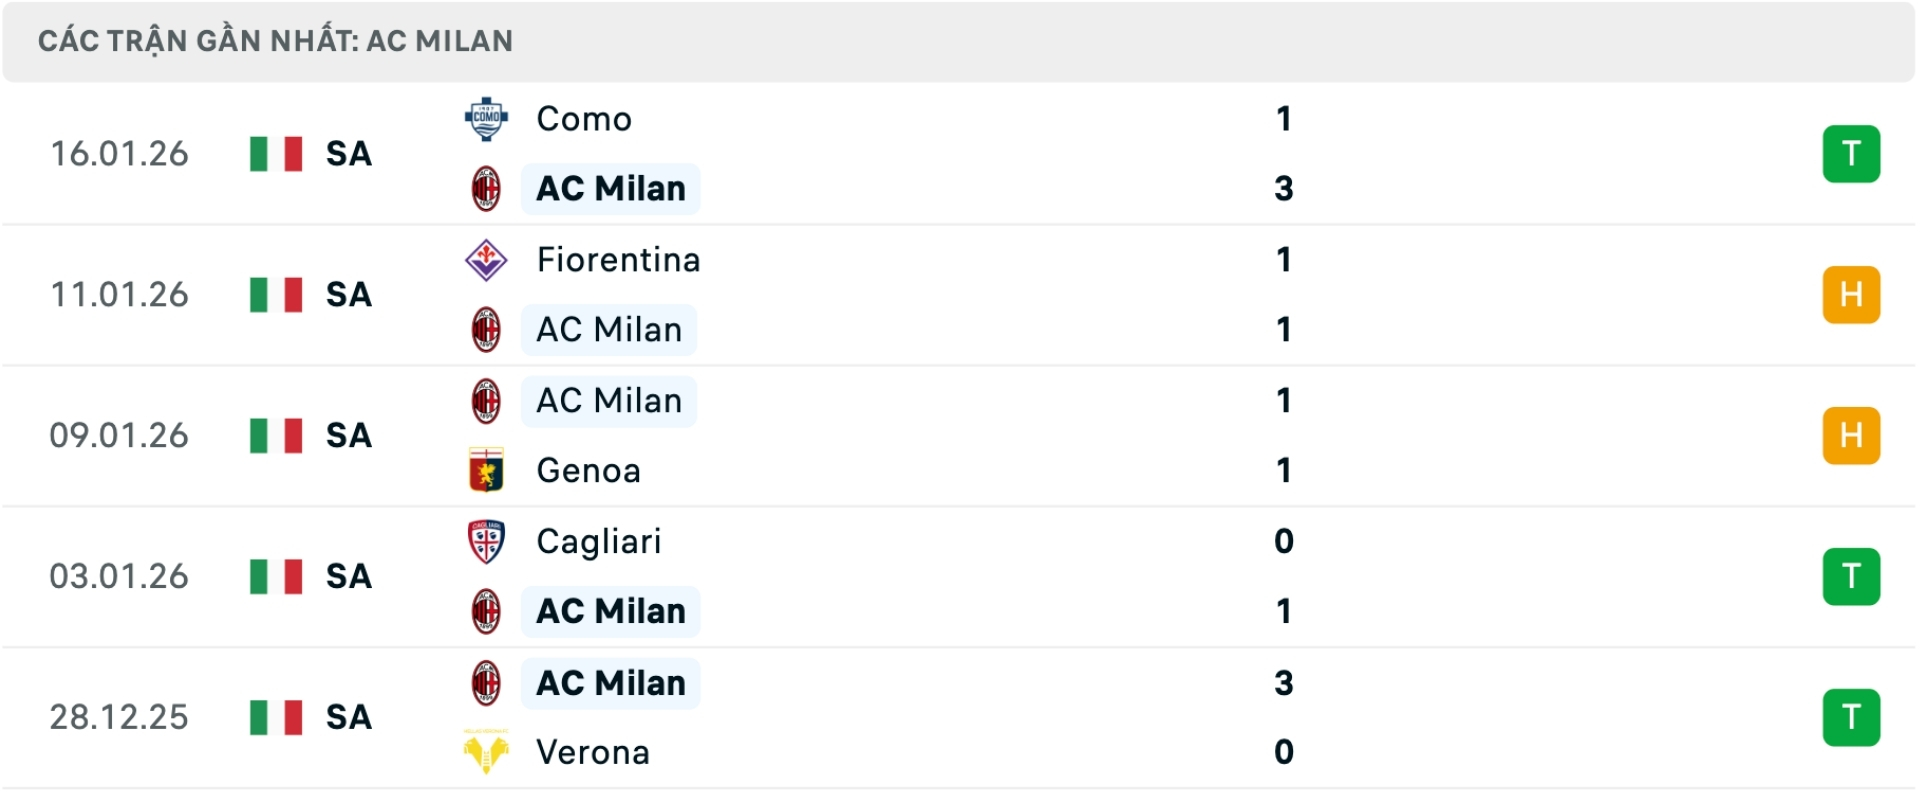The height and width of the screenshot is (792, 1920).
Task: Click the Italy flag beside the 16.01.26 match
Action: pos(275,154)
